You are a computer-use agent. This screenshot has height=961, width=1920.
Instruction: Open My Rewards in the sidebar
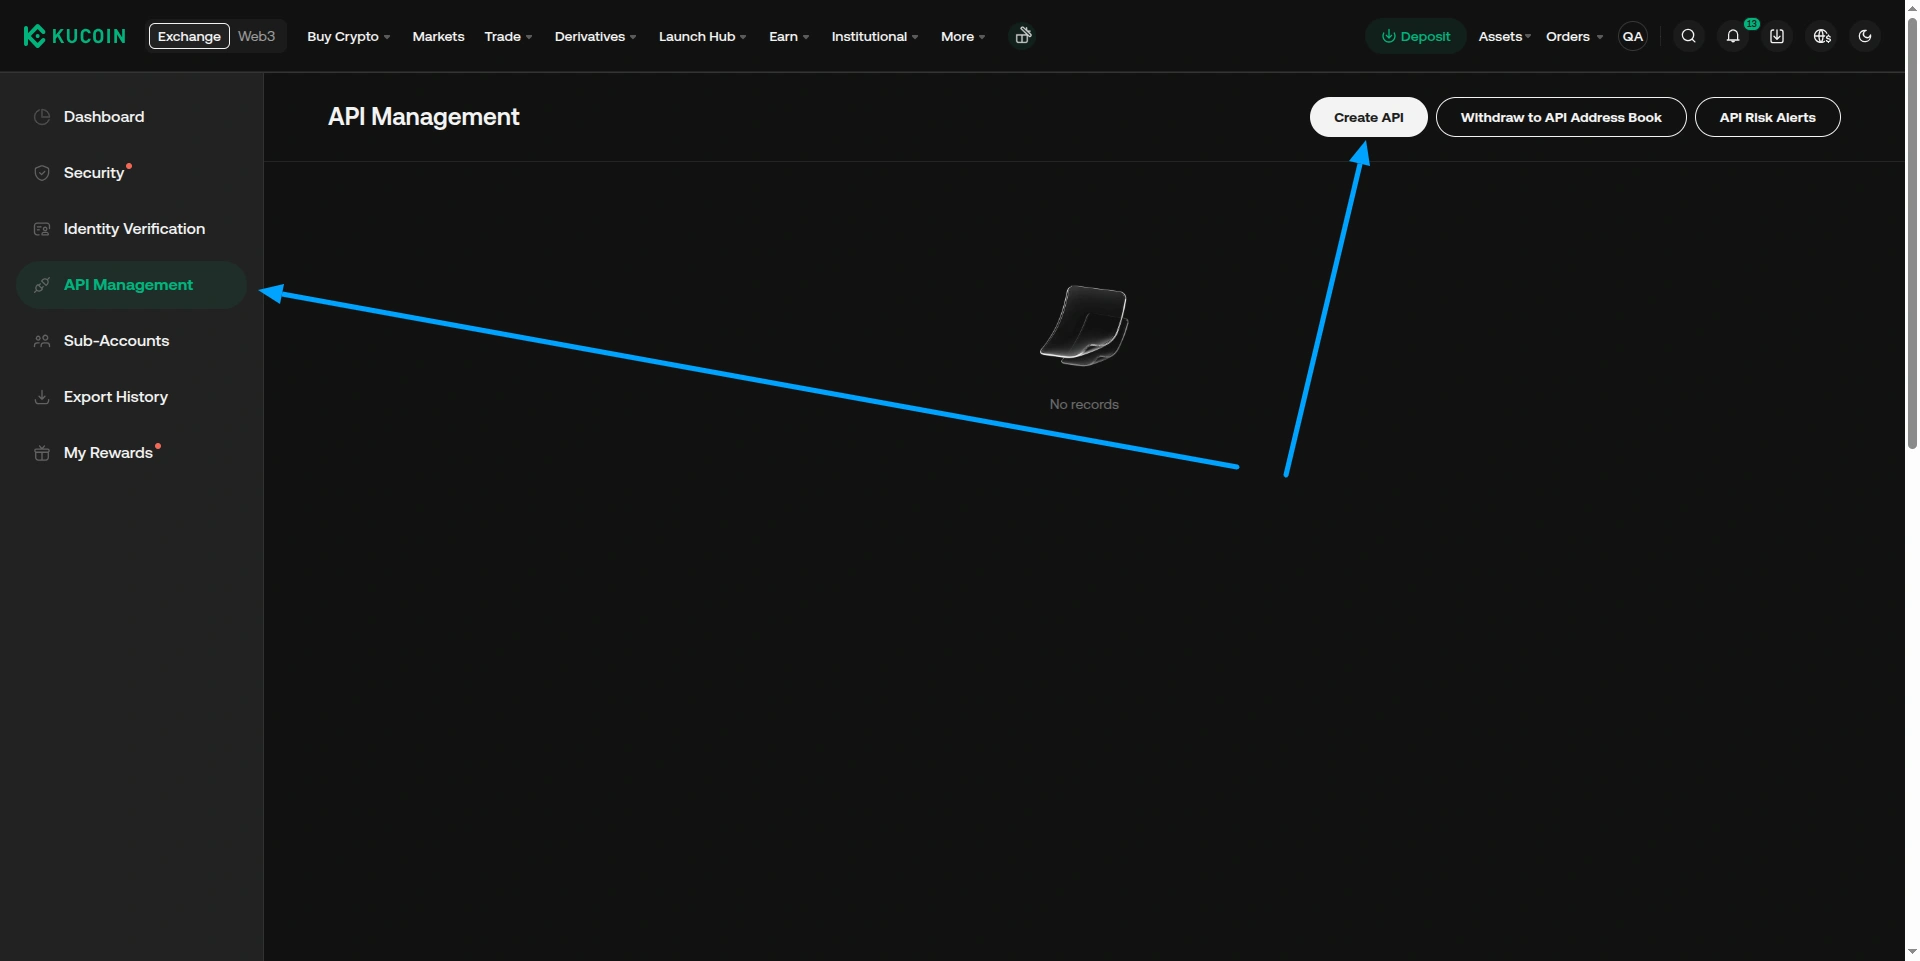[x=131, y=453]
